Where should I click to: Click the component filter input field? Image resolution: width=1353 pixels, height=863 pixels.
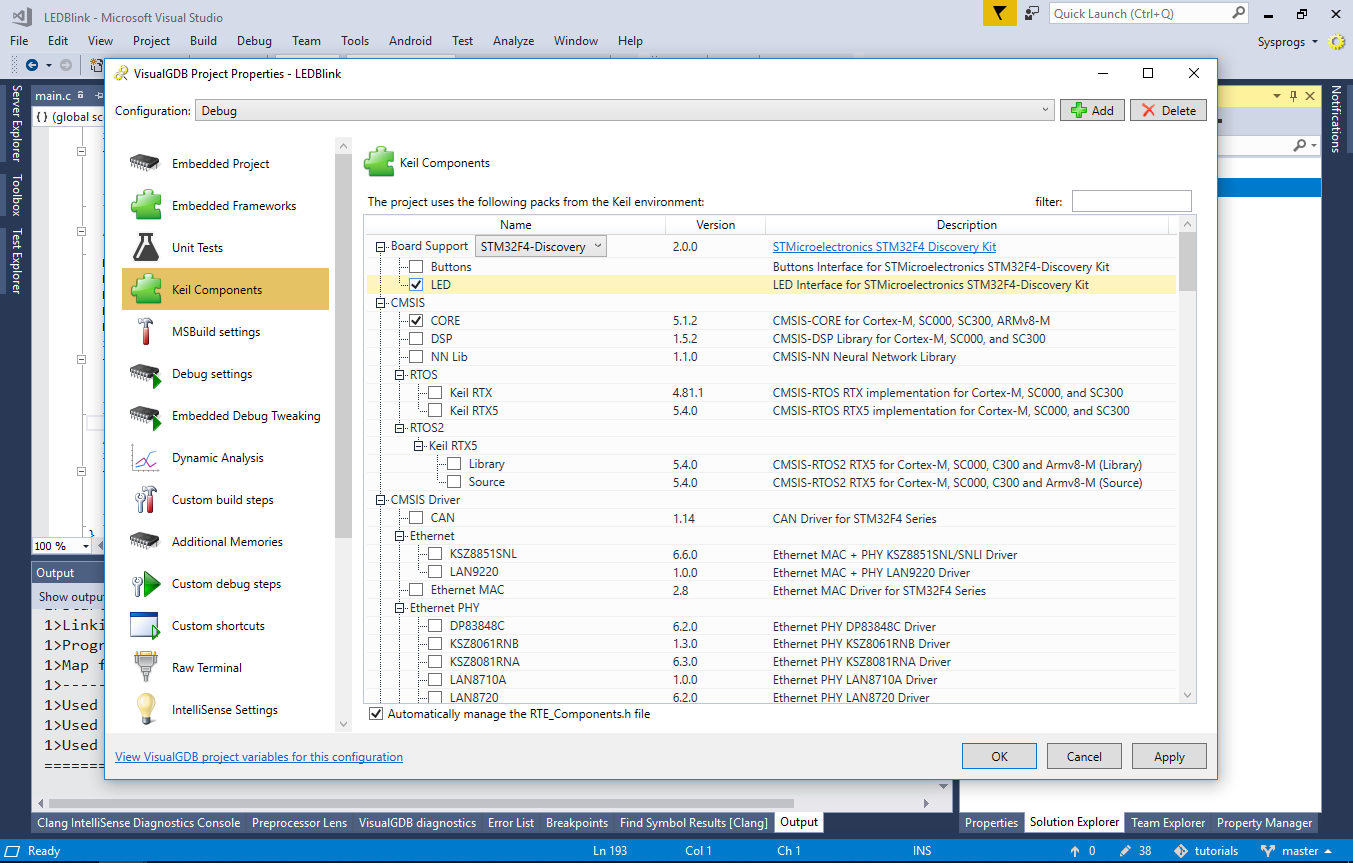(1131, 201)
